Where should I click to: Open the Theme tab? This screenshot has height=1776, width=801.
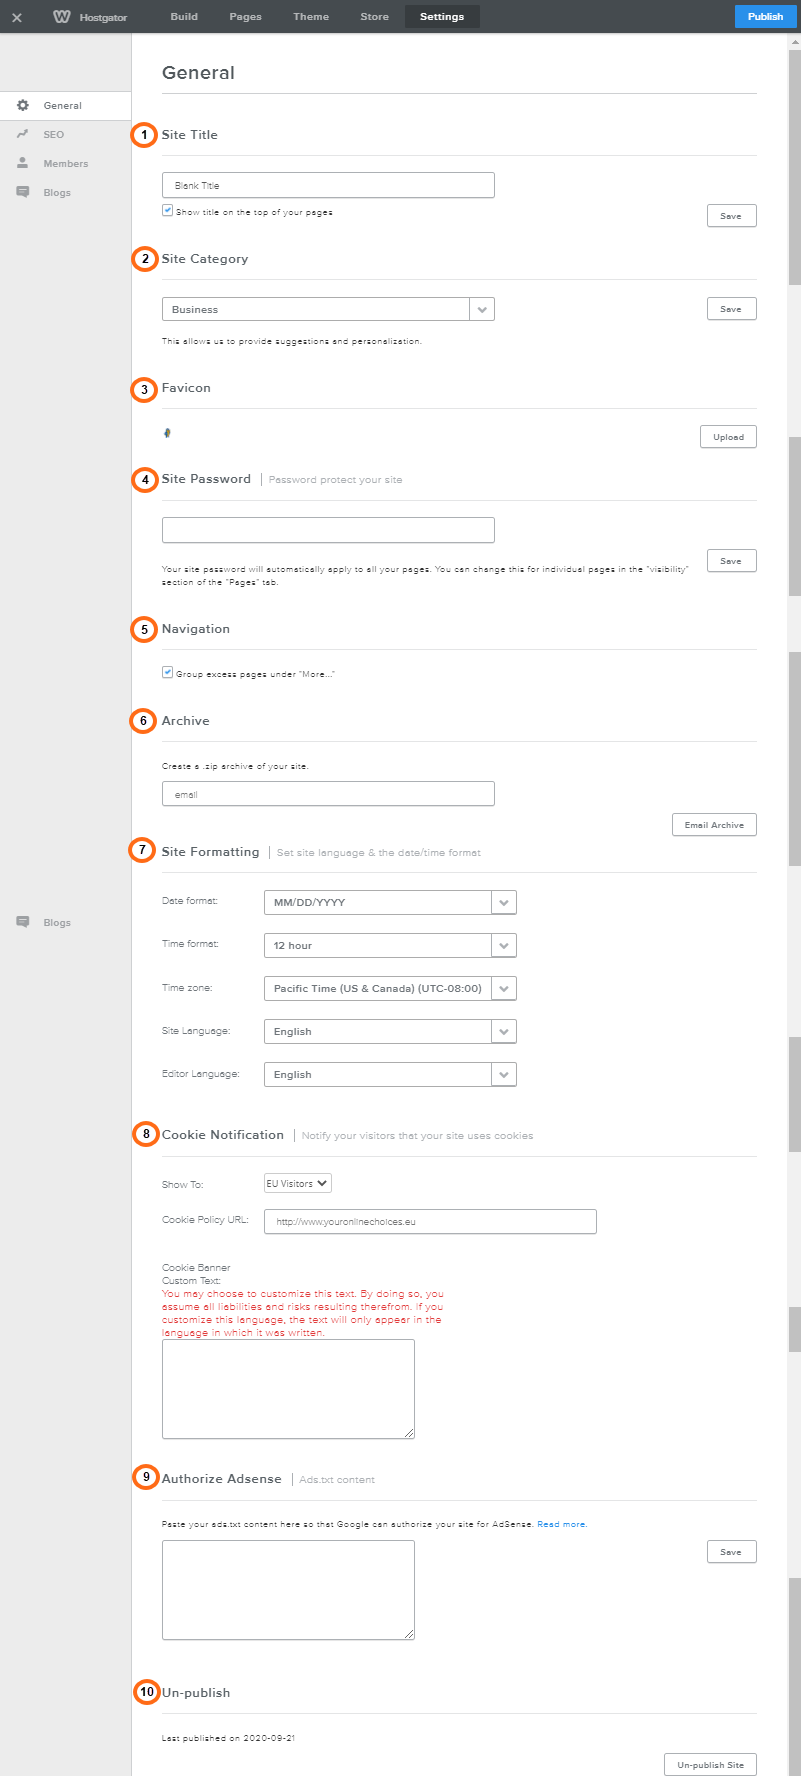tap(311, 17)
